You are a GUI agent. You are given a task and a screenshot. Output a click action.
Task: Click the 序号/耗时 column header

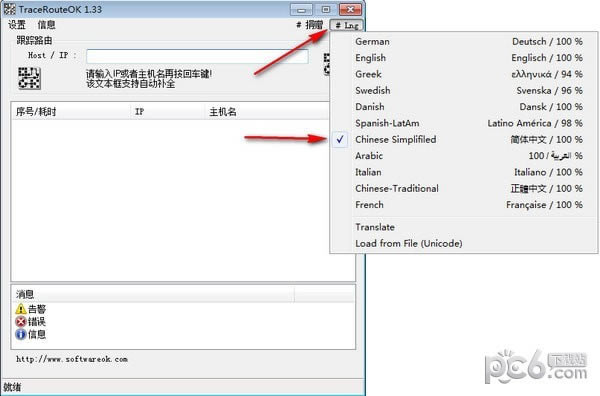tap(71, 112)
